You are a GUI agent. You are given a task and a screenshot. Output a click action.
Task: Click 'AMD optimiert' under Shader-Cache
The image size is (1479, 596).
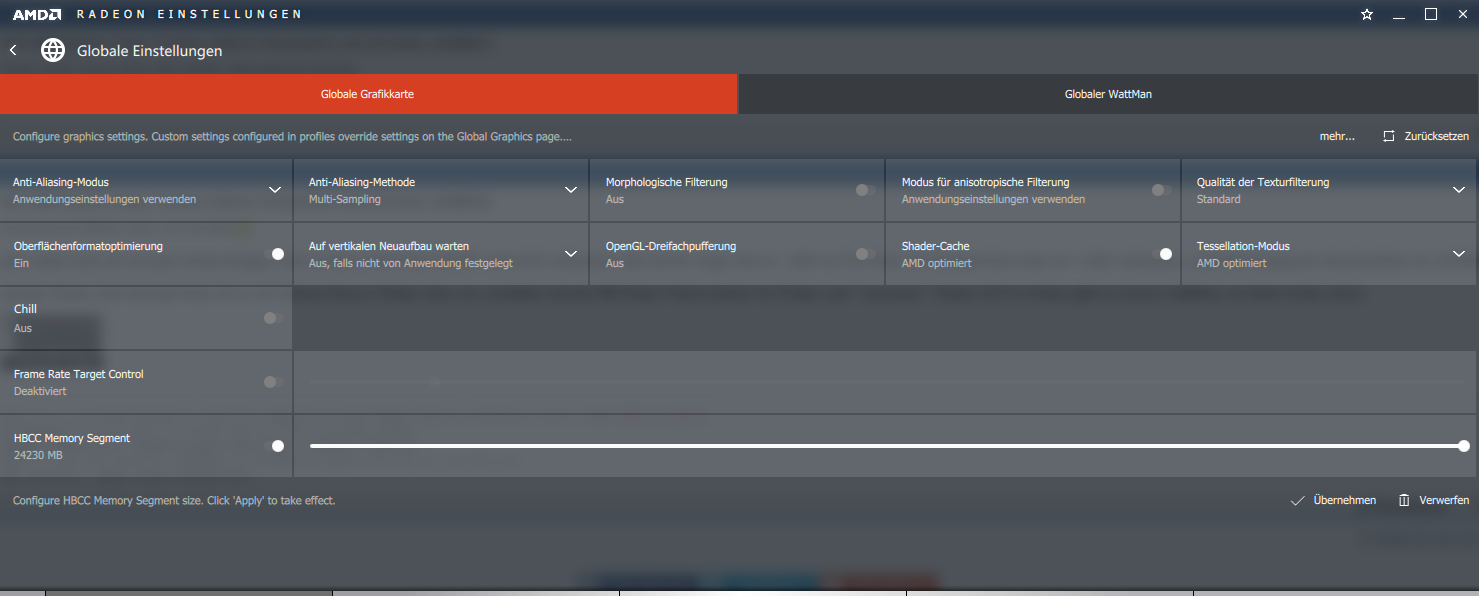pyautogui.click(x=937, y=263)
